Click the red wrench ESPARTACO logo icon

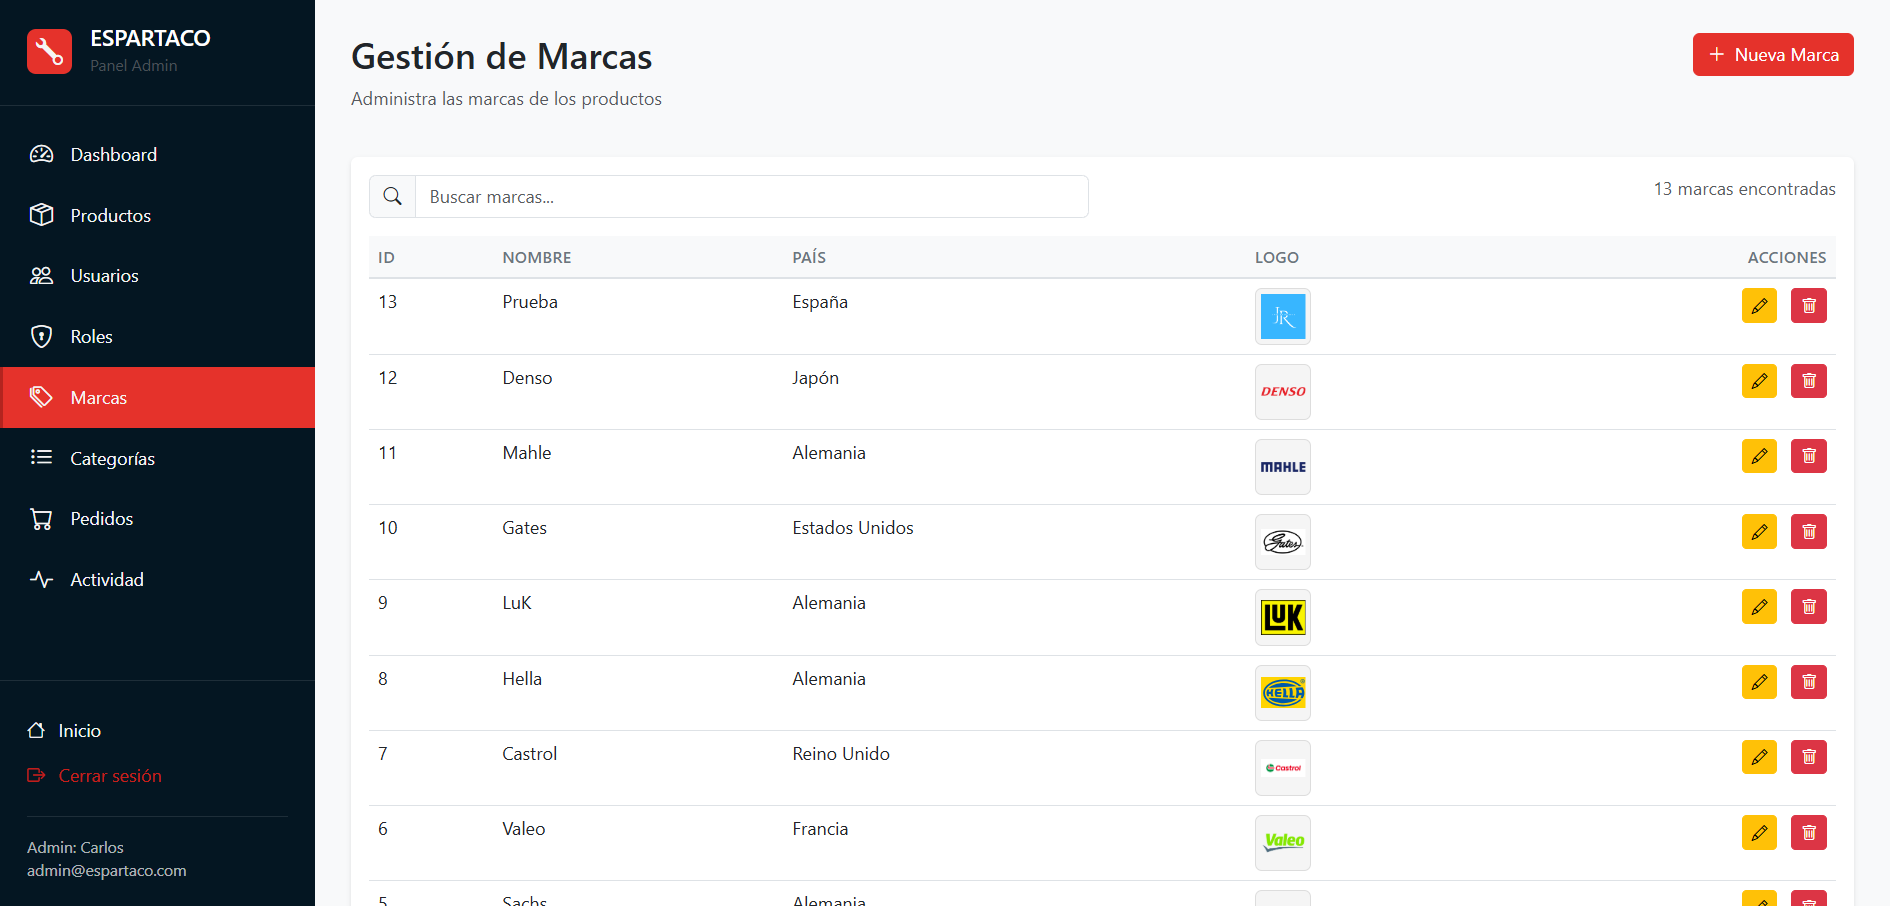click(49, 51)
